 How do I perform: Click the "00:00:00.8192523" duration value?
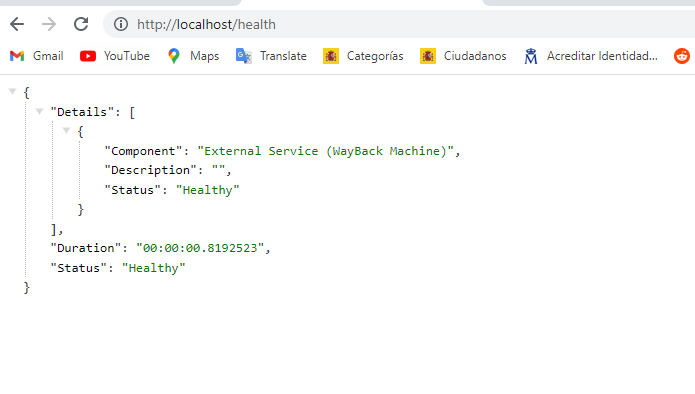point(200,248)
